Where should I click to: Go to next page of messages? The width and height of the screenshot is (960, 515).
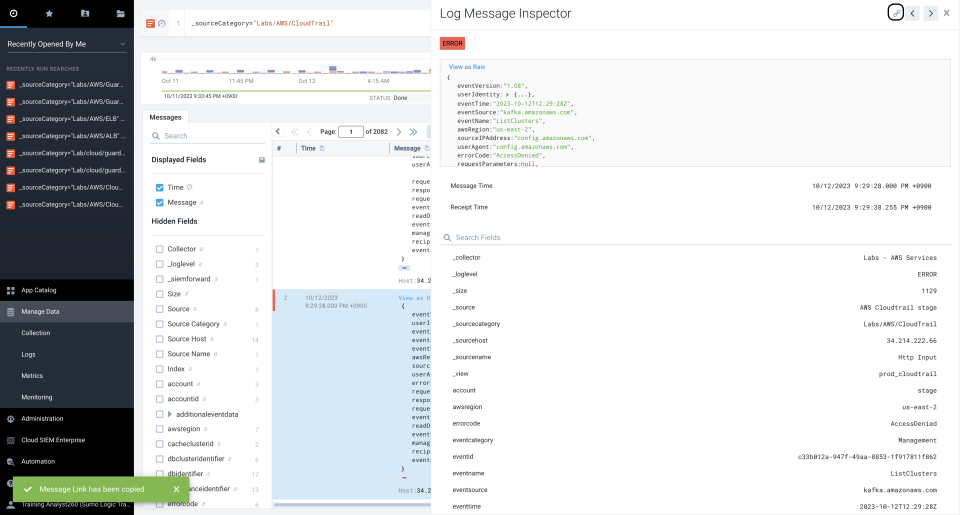[399, 132]
